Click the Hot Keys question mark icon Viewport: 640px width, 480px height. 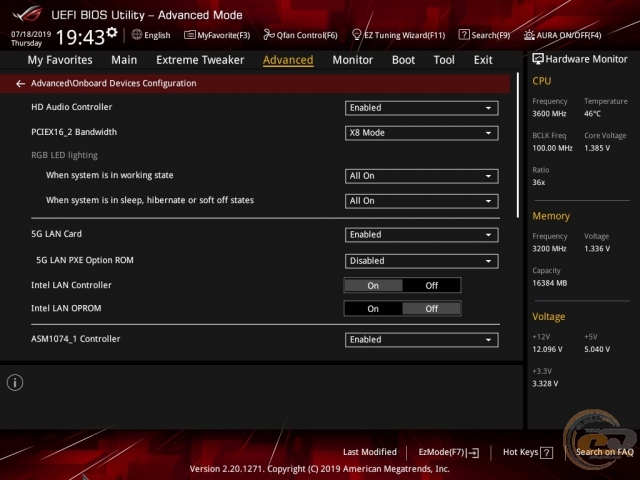click(546, 452)
